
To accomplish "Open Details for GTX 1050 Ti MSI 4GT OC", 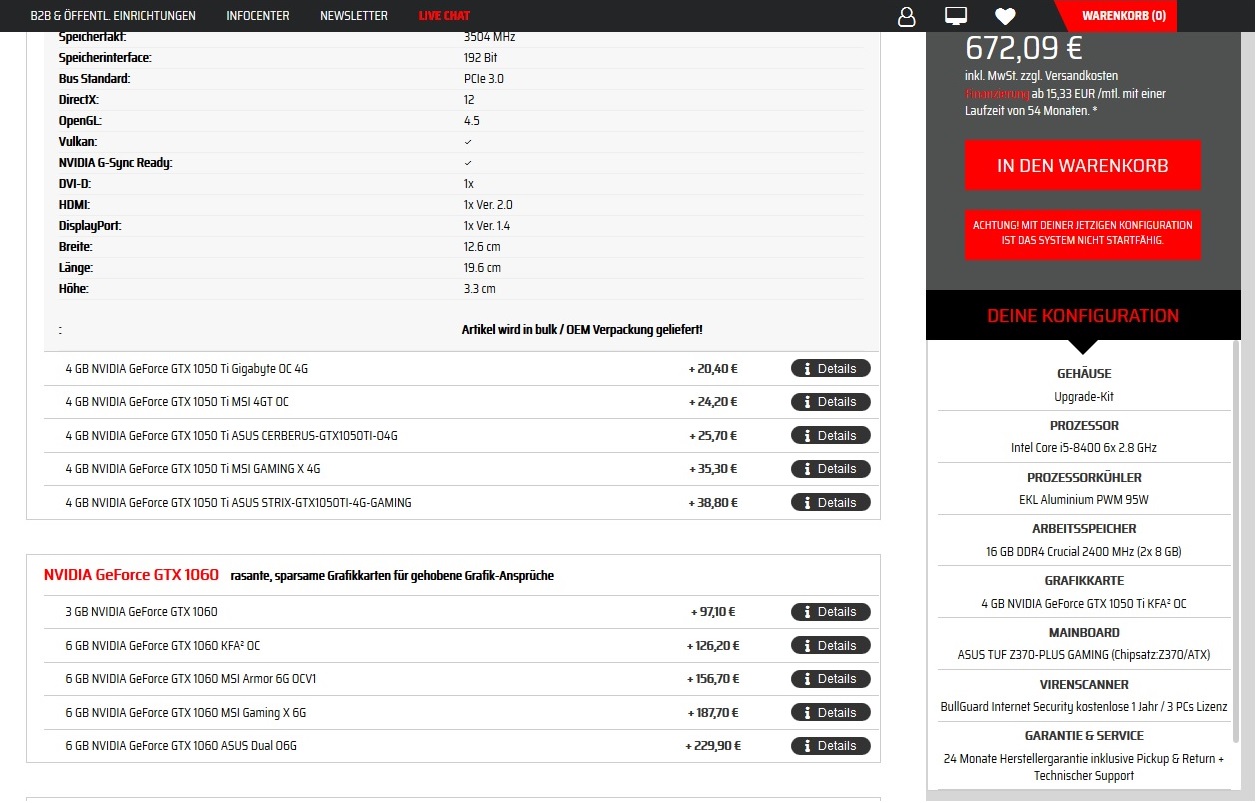I will click(x=831, y=402).
